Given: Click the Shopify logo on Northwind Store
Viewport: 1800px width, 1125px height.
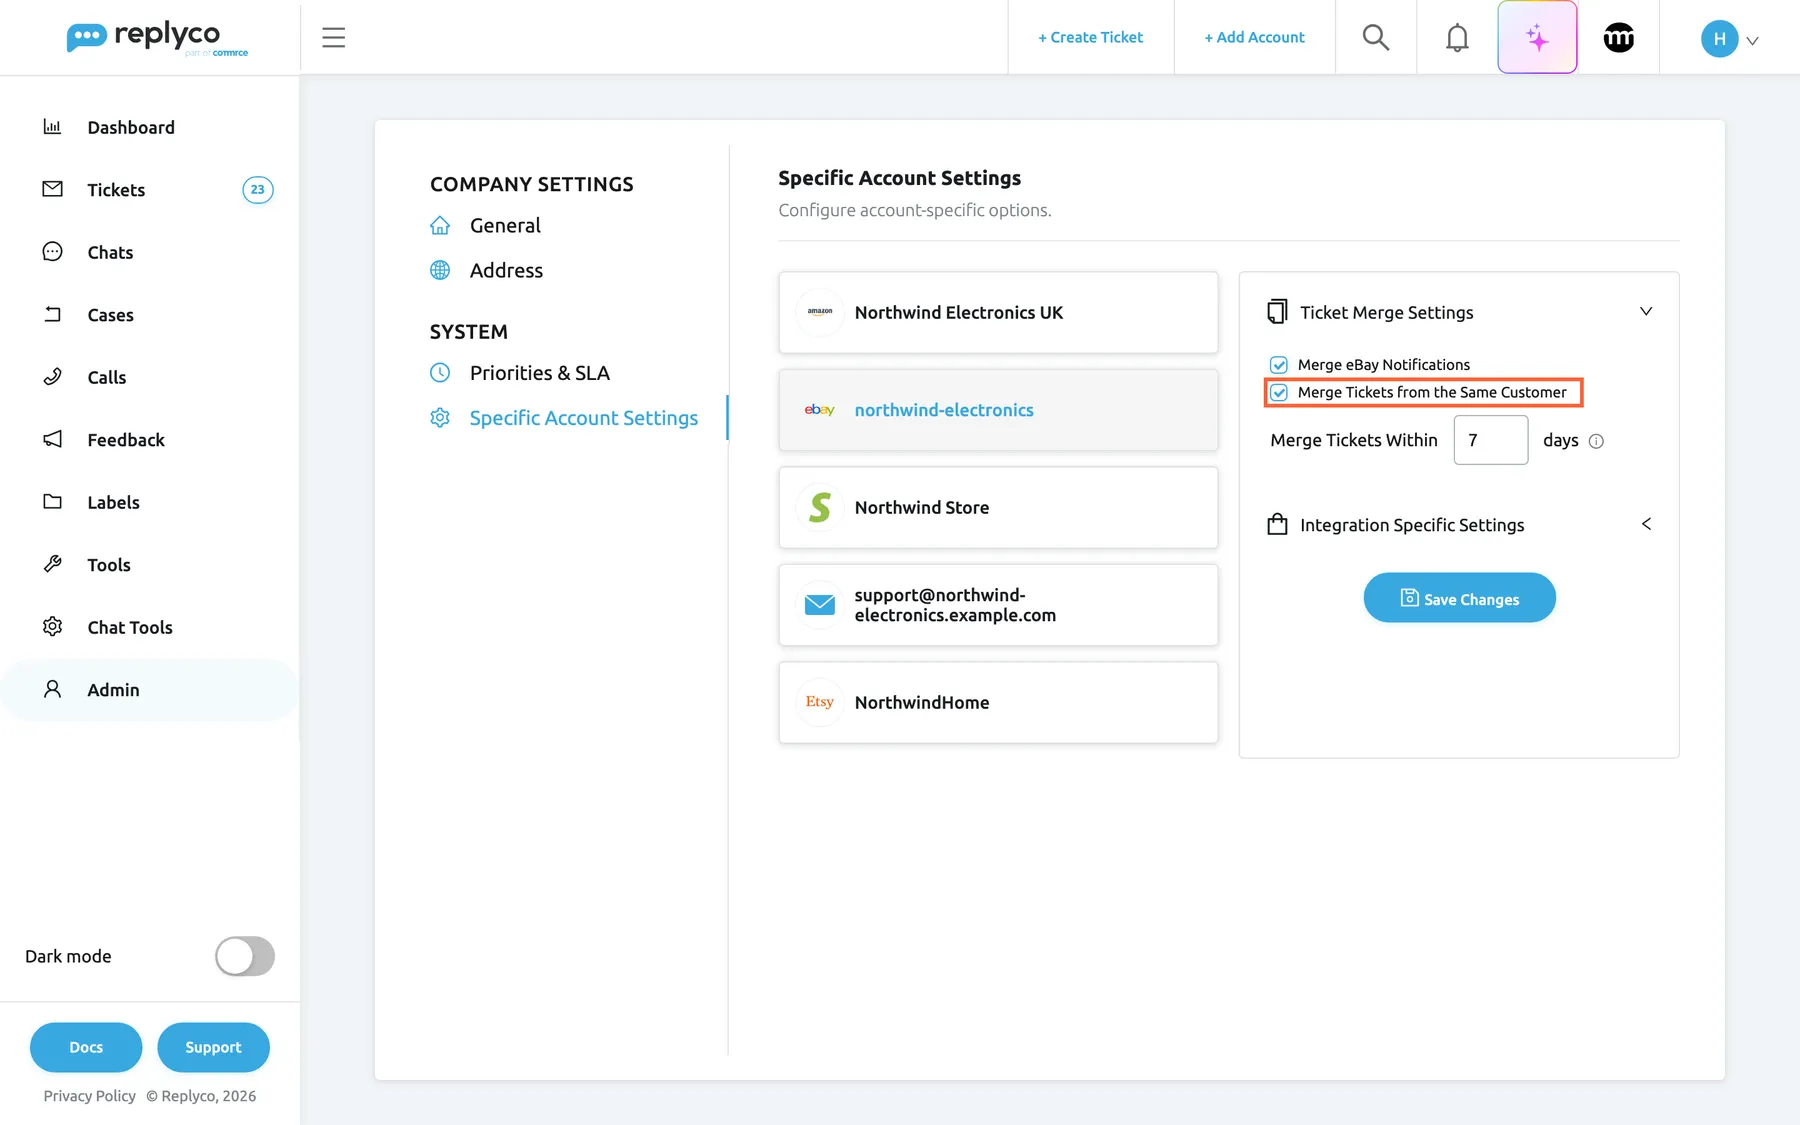Looking at the screenshot, I should click(820, 507).
